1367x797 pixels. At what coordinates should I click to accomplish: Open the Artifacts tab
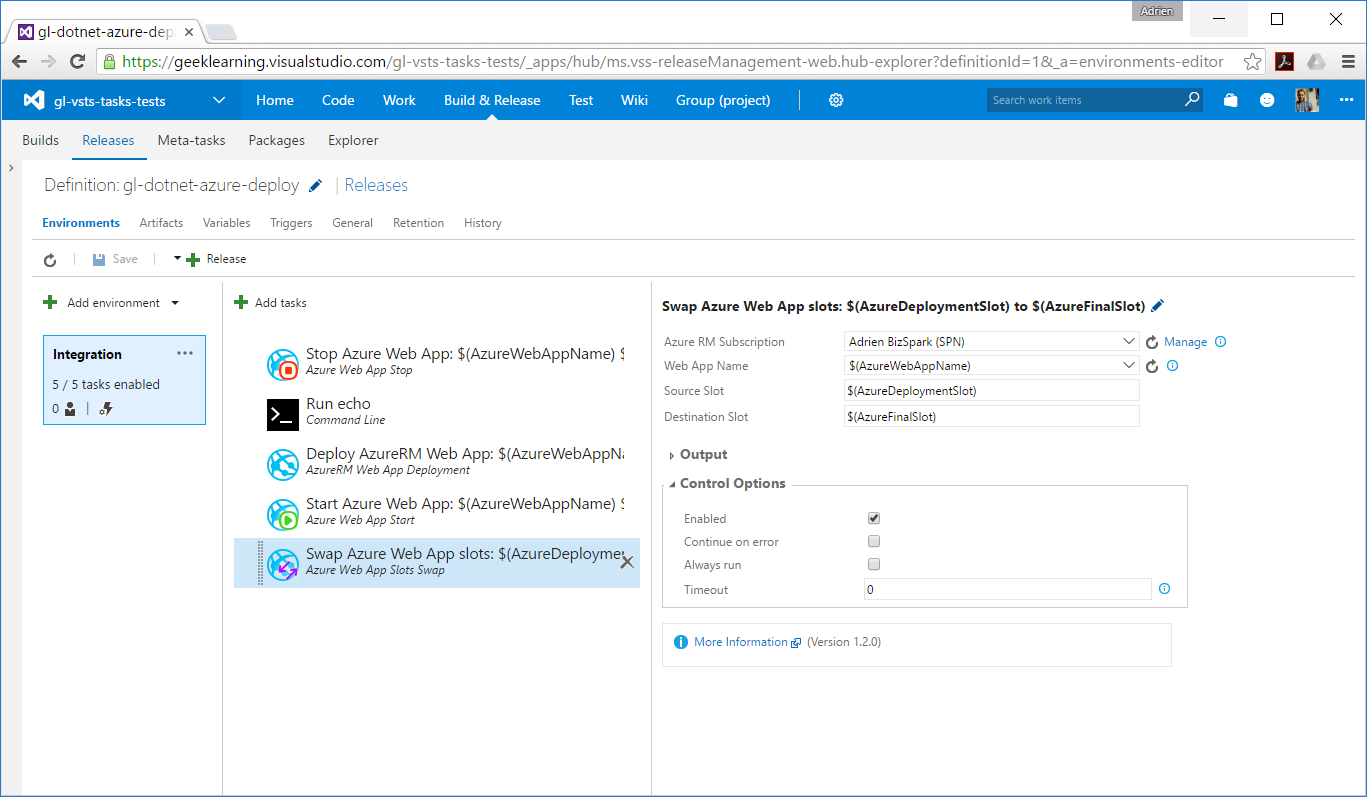point(161,223)
